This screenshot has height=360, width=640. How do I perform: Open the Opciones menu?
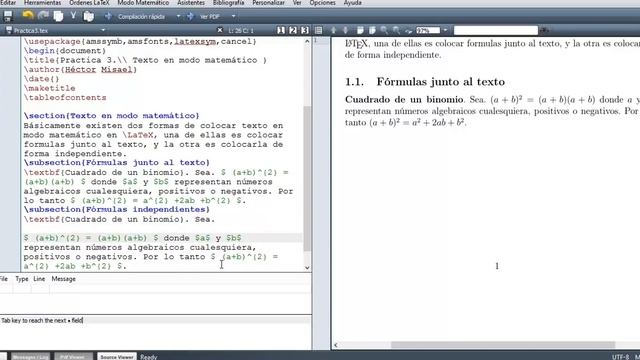pos(322,3)
